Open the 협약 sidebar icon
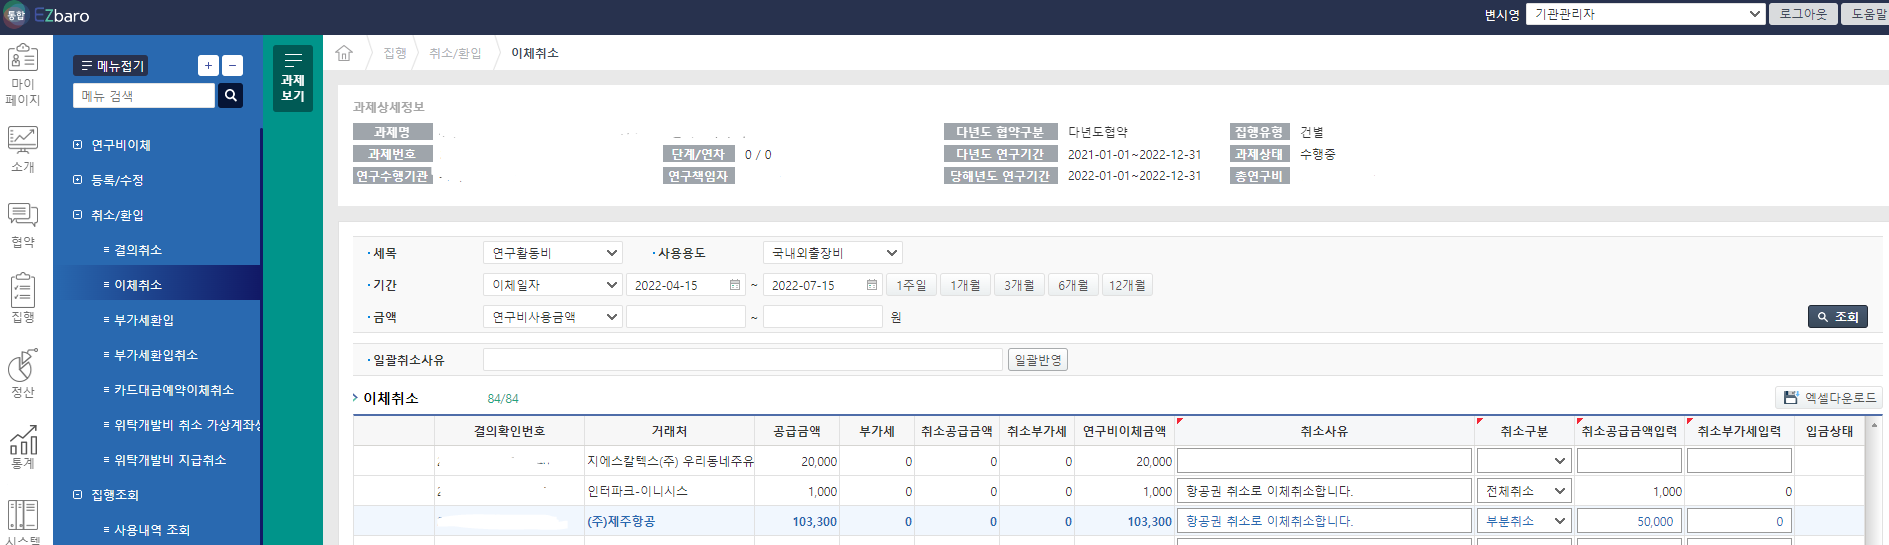This screenshot has height=545, width=1889. pyautogui.click(x=22, y=224)
